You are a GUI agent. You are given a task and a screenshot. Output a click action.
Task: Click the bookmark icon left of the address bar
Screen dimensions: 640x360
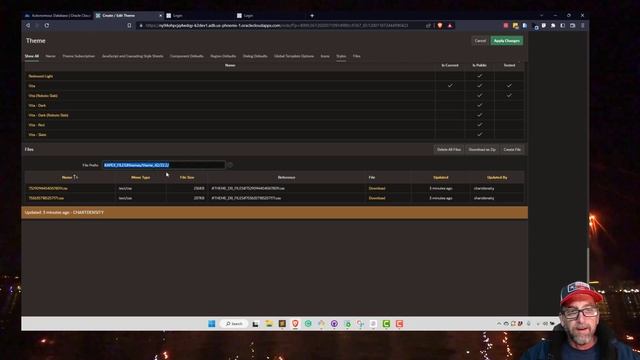point(129,25)
